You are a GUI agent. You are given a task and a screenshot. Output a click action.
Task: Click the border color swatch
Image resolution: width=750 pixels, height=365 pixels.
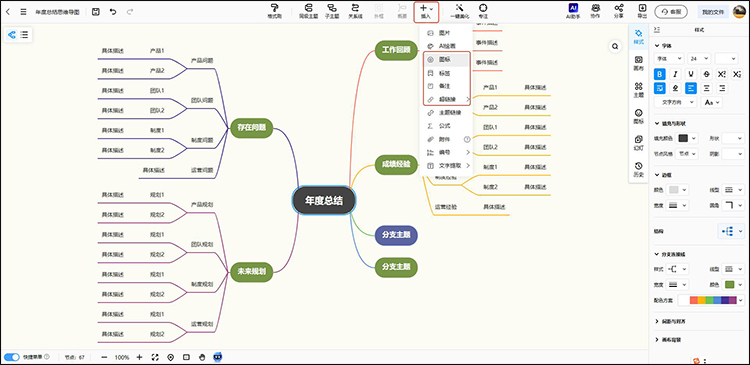tap(673, 190)
